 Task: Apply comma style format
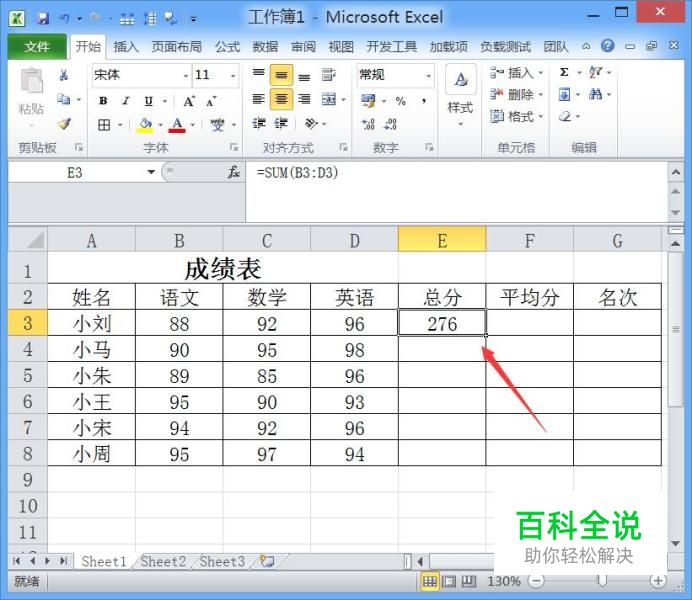point(424,101)
